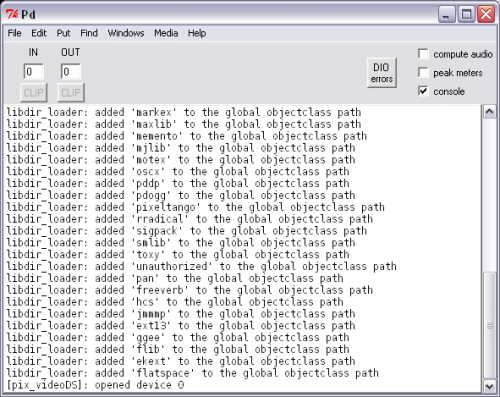Click the console line mentioning 'maxlib'
The image size is (500, 397).
click(184, 124)
